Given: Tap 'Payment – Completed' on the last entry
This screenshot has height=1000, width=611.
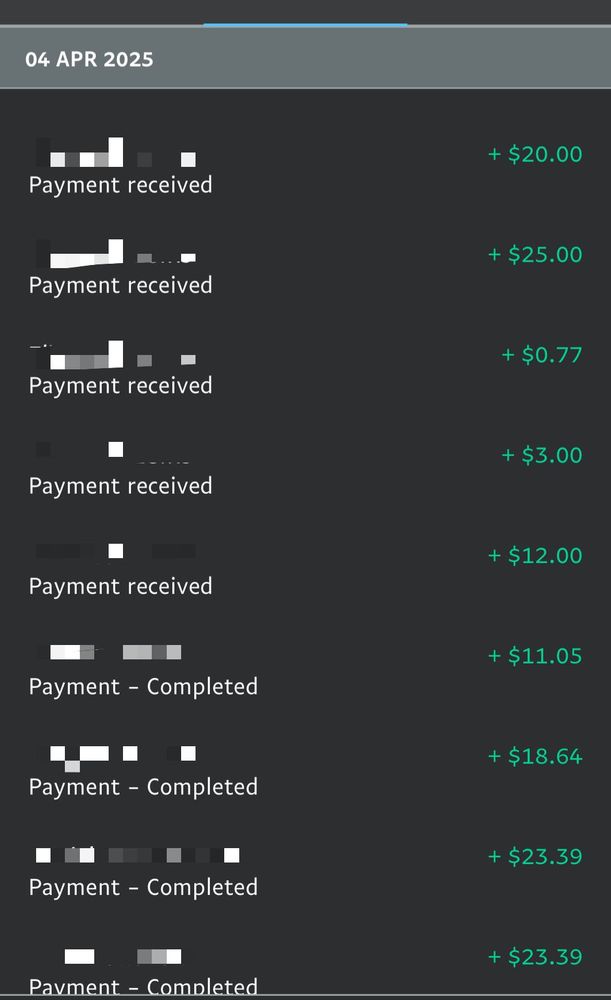Looking at the screenshot, I should [x=143, y=985].
